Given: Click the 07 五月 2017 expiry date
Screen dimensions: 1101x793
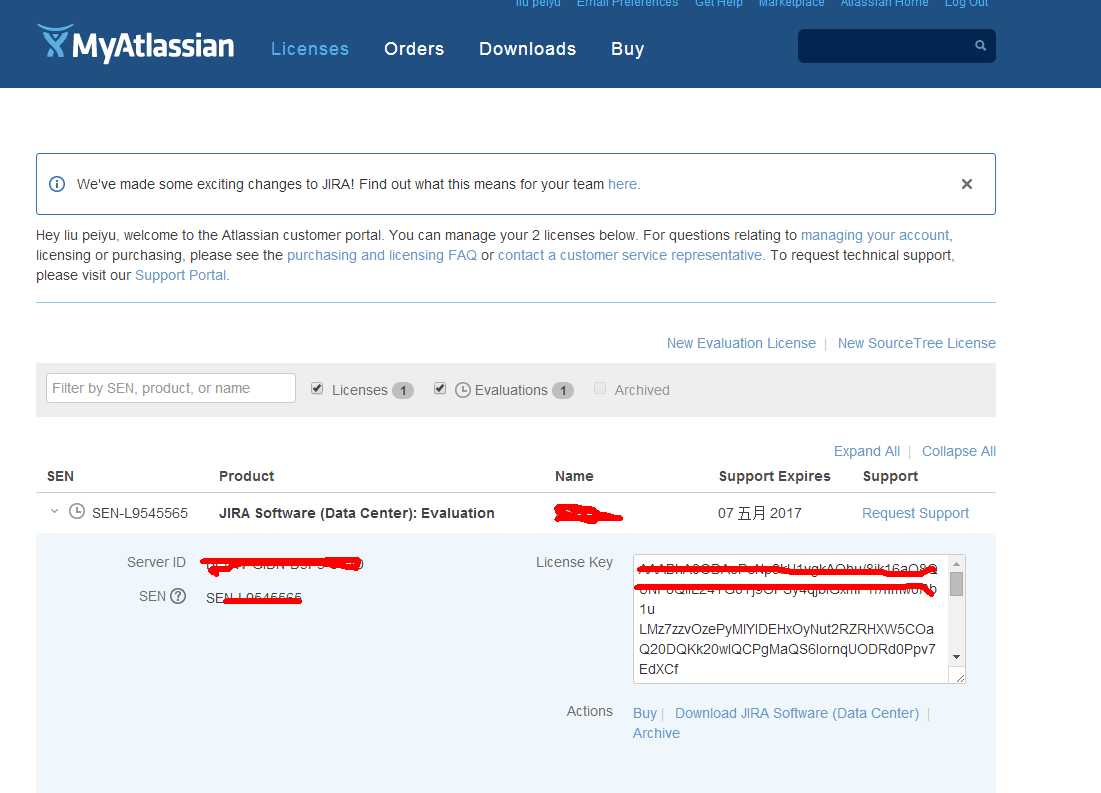Looking at the screenshot, I should (760, 513).
